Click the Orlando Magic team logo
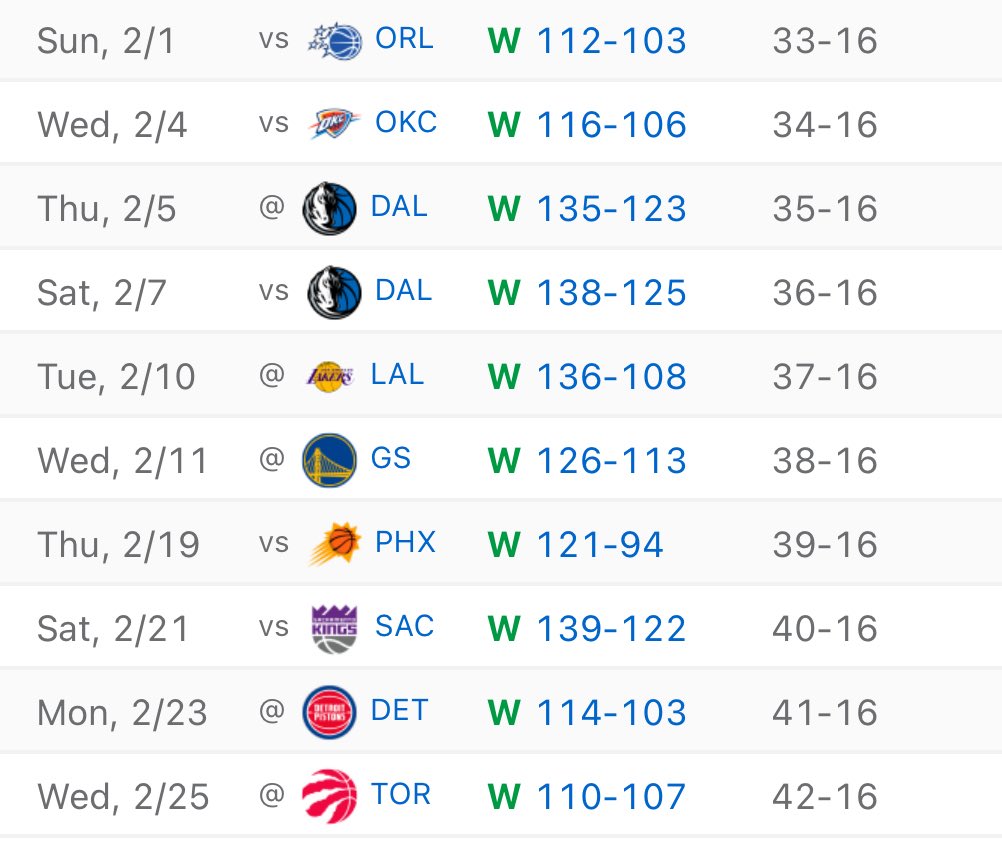This screenshot has width=1002, height=864. pyautogui.click(x=334, y=42)
